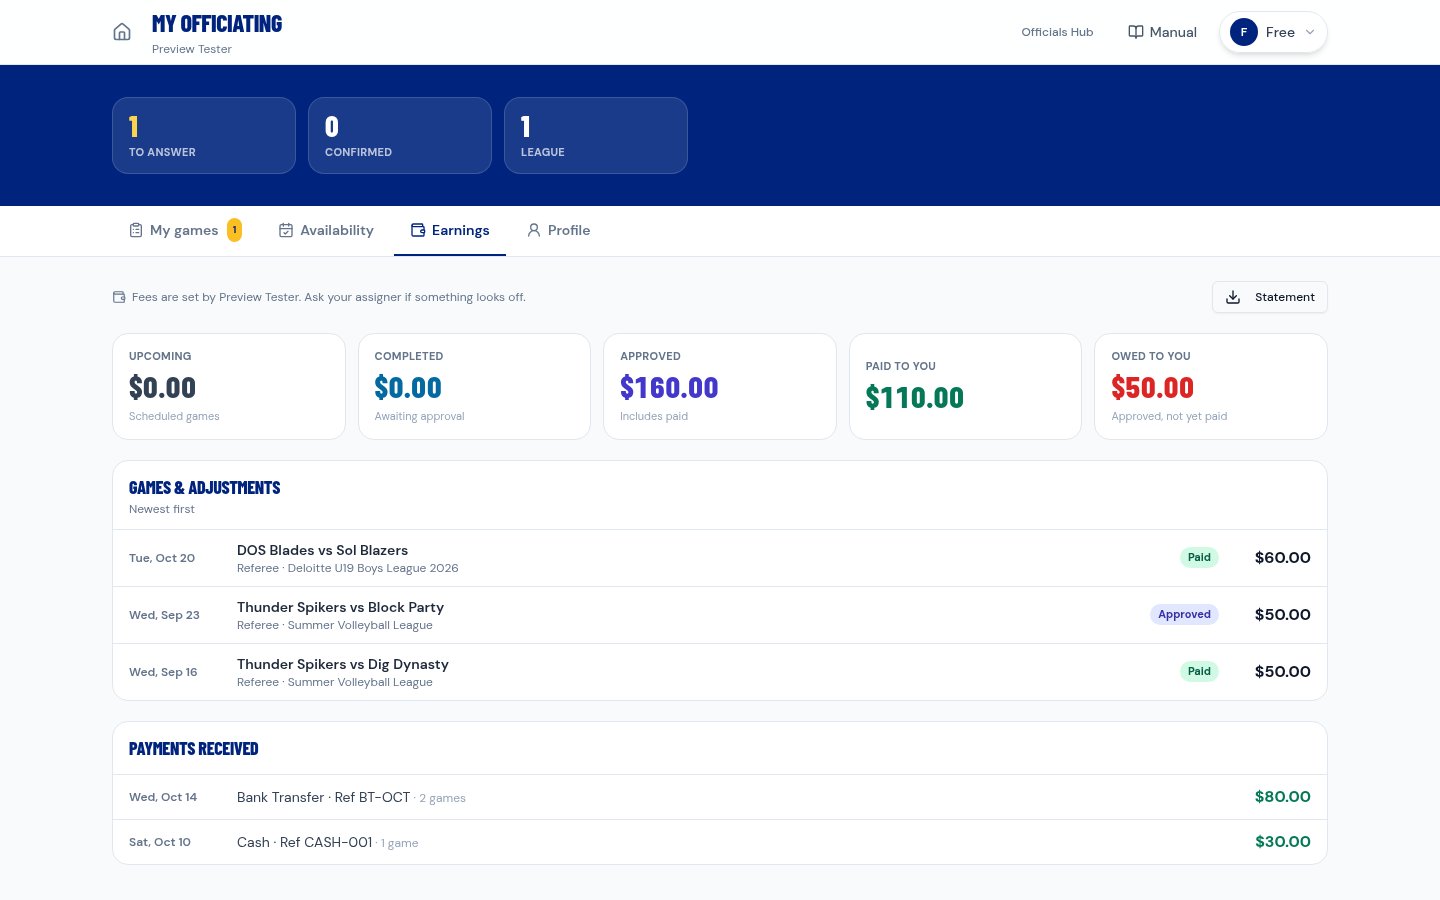The height and width of the screenshot is (900, 1440).
Task: Click the Bank Transfer Ref BT-OCT payment
Action: 720,797
